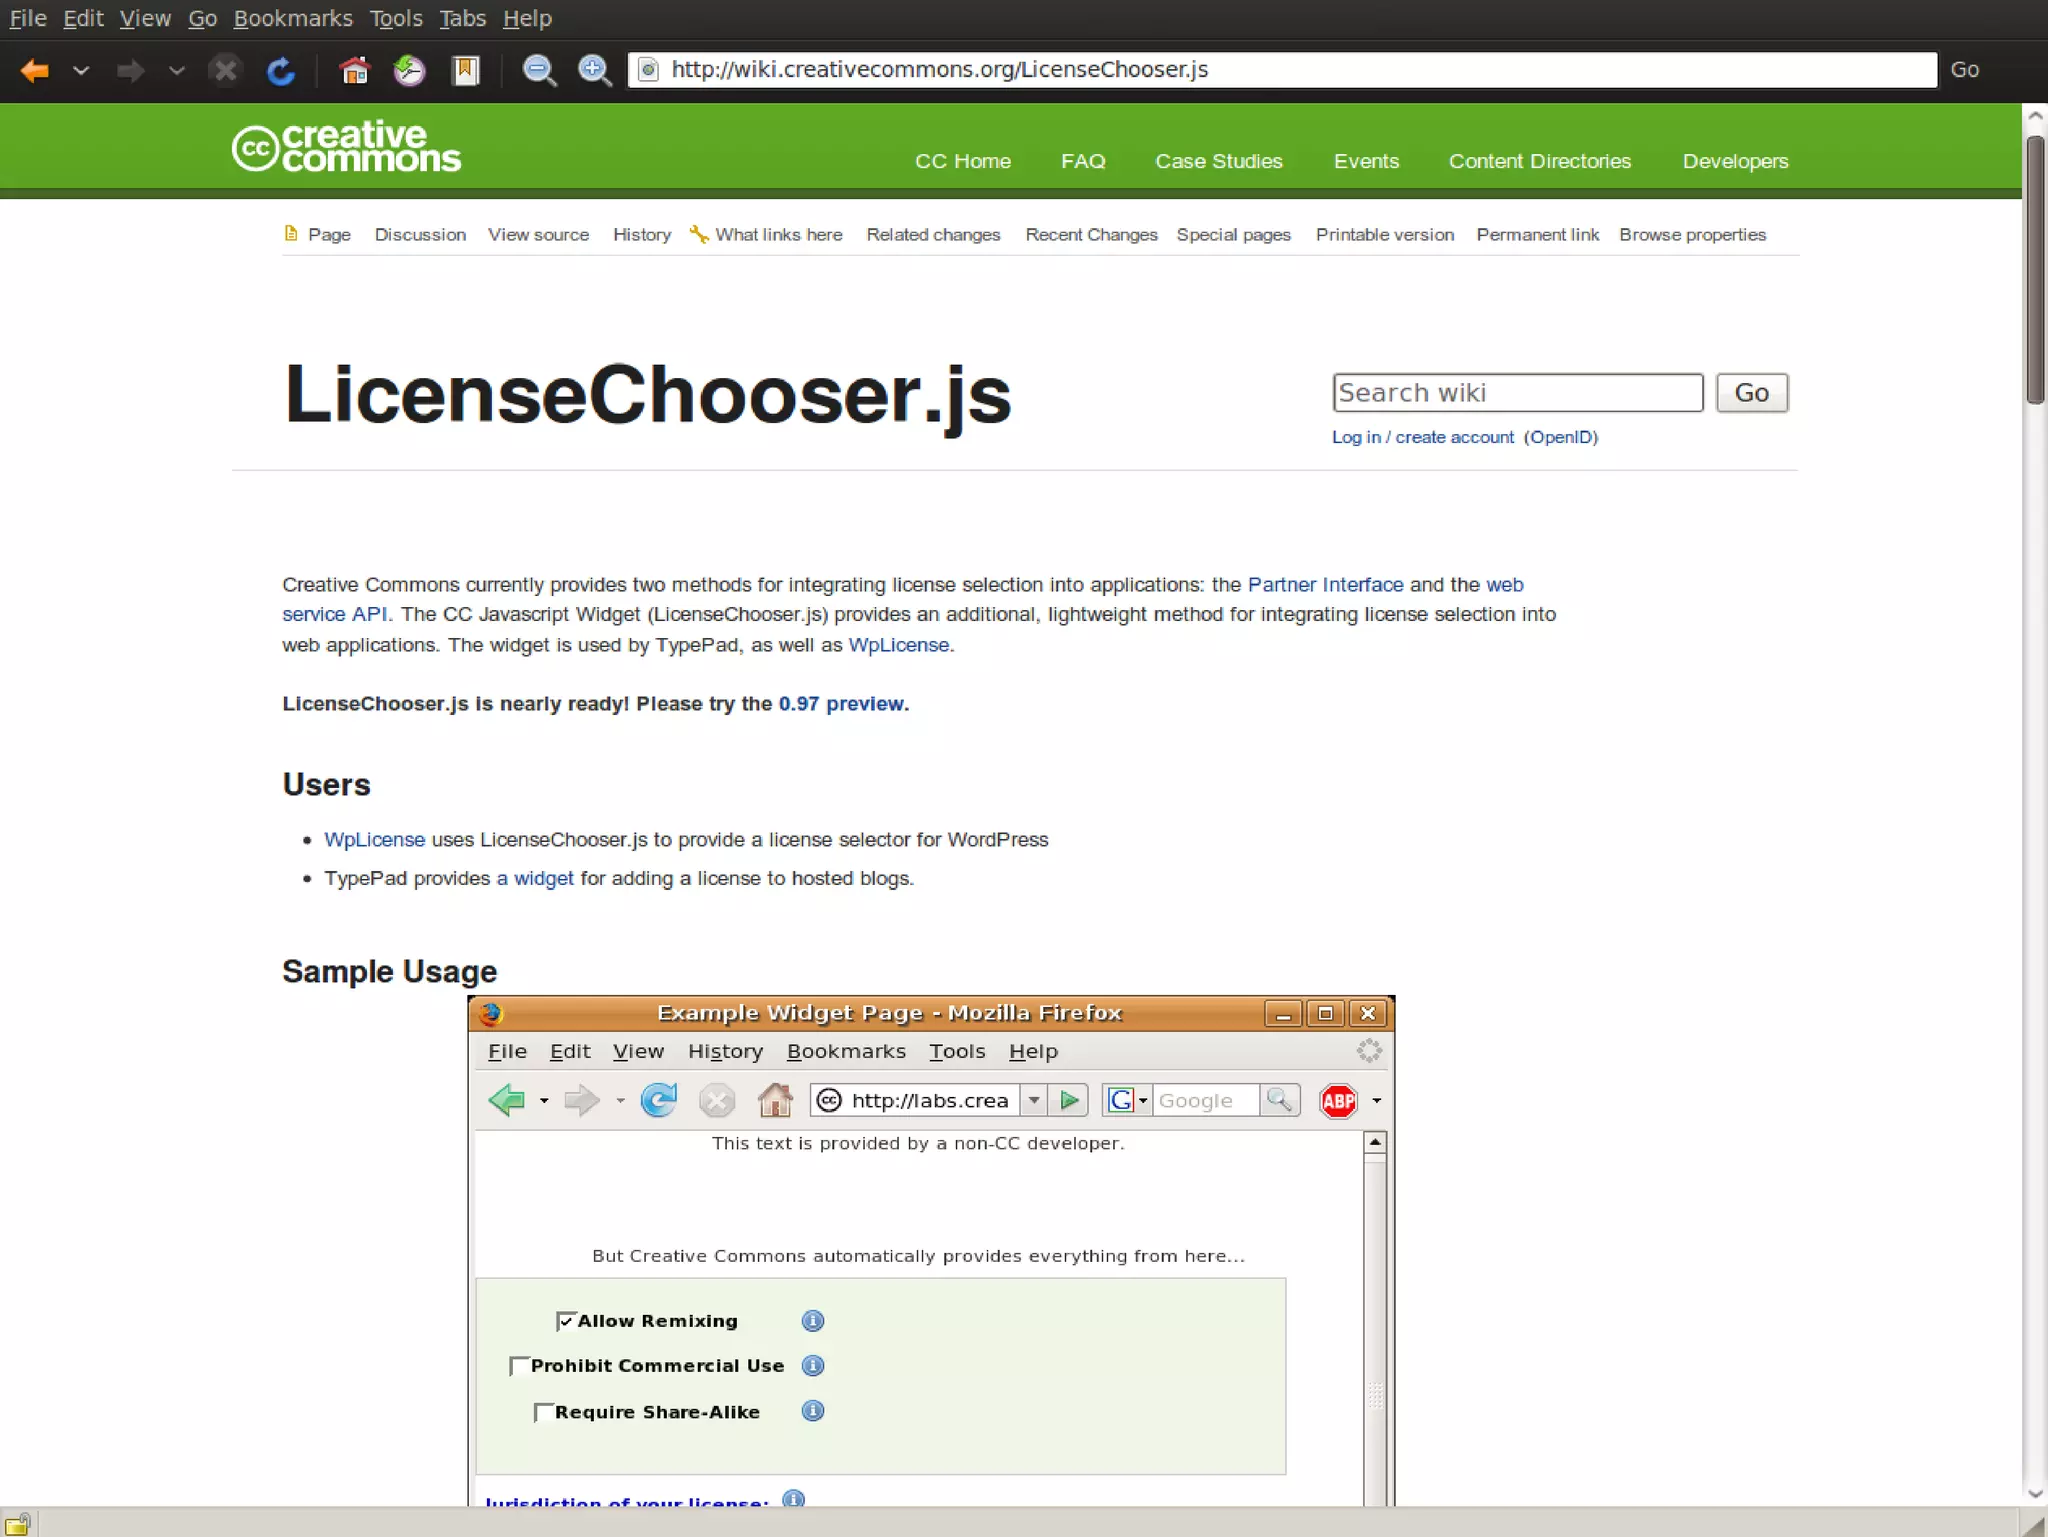
Task: Reload the page with the blue refresh icon
Action: coord(281,70)
